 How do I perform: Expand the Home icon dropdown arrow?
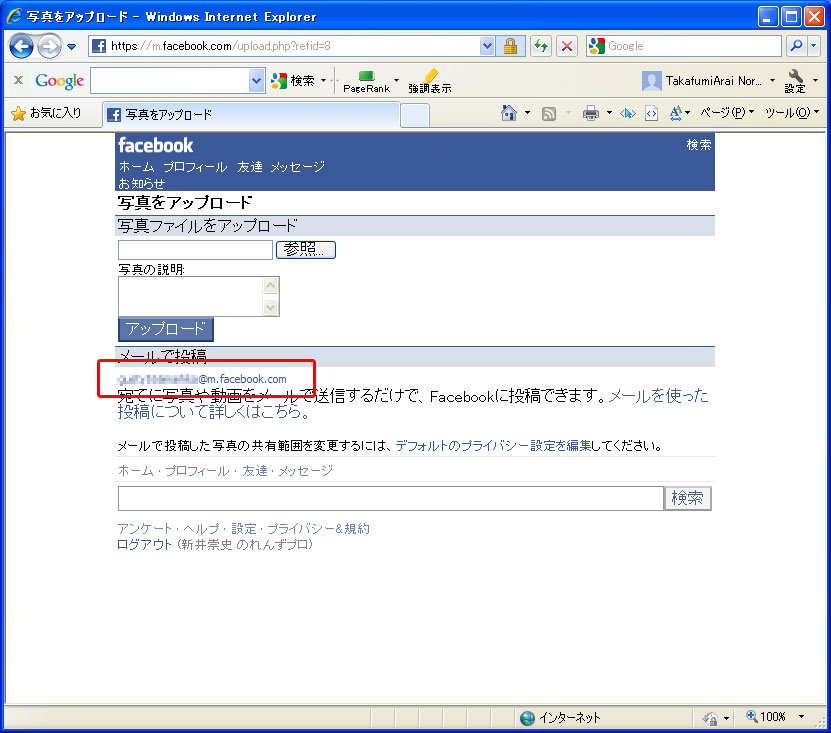pyautogui.click(x=527, y=113)
